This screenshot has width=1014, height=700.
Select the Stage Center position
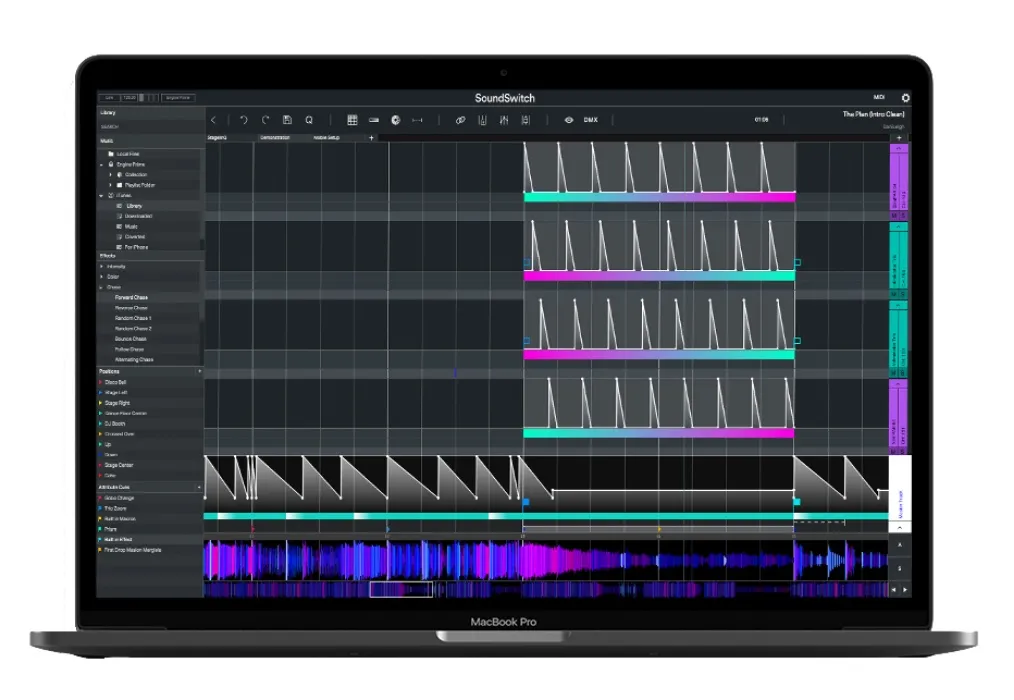[119, 465]
